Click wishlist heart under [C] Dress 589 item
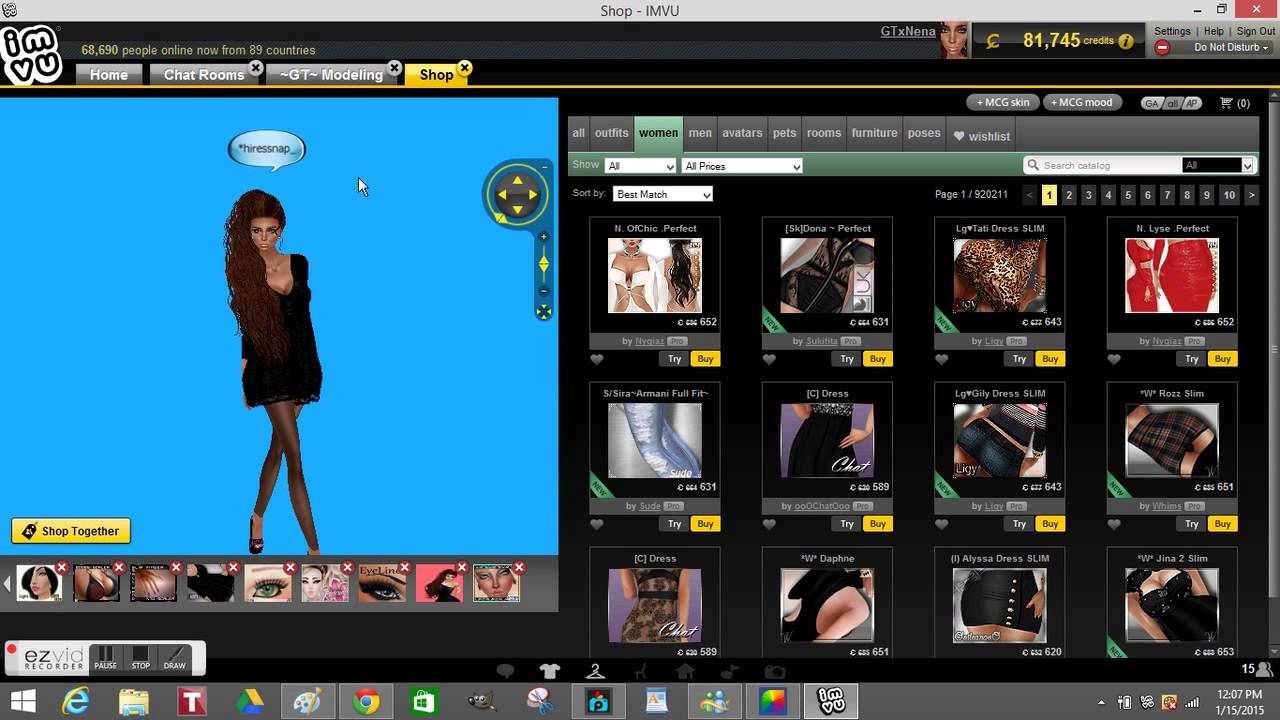This screenshot has height=720, width=1280. tap(769, 524)
